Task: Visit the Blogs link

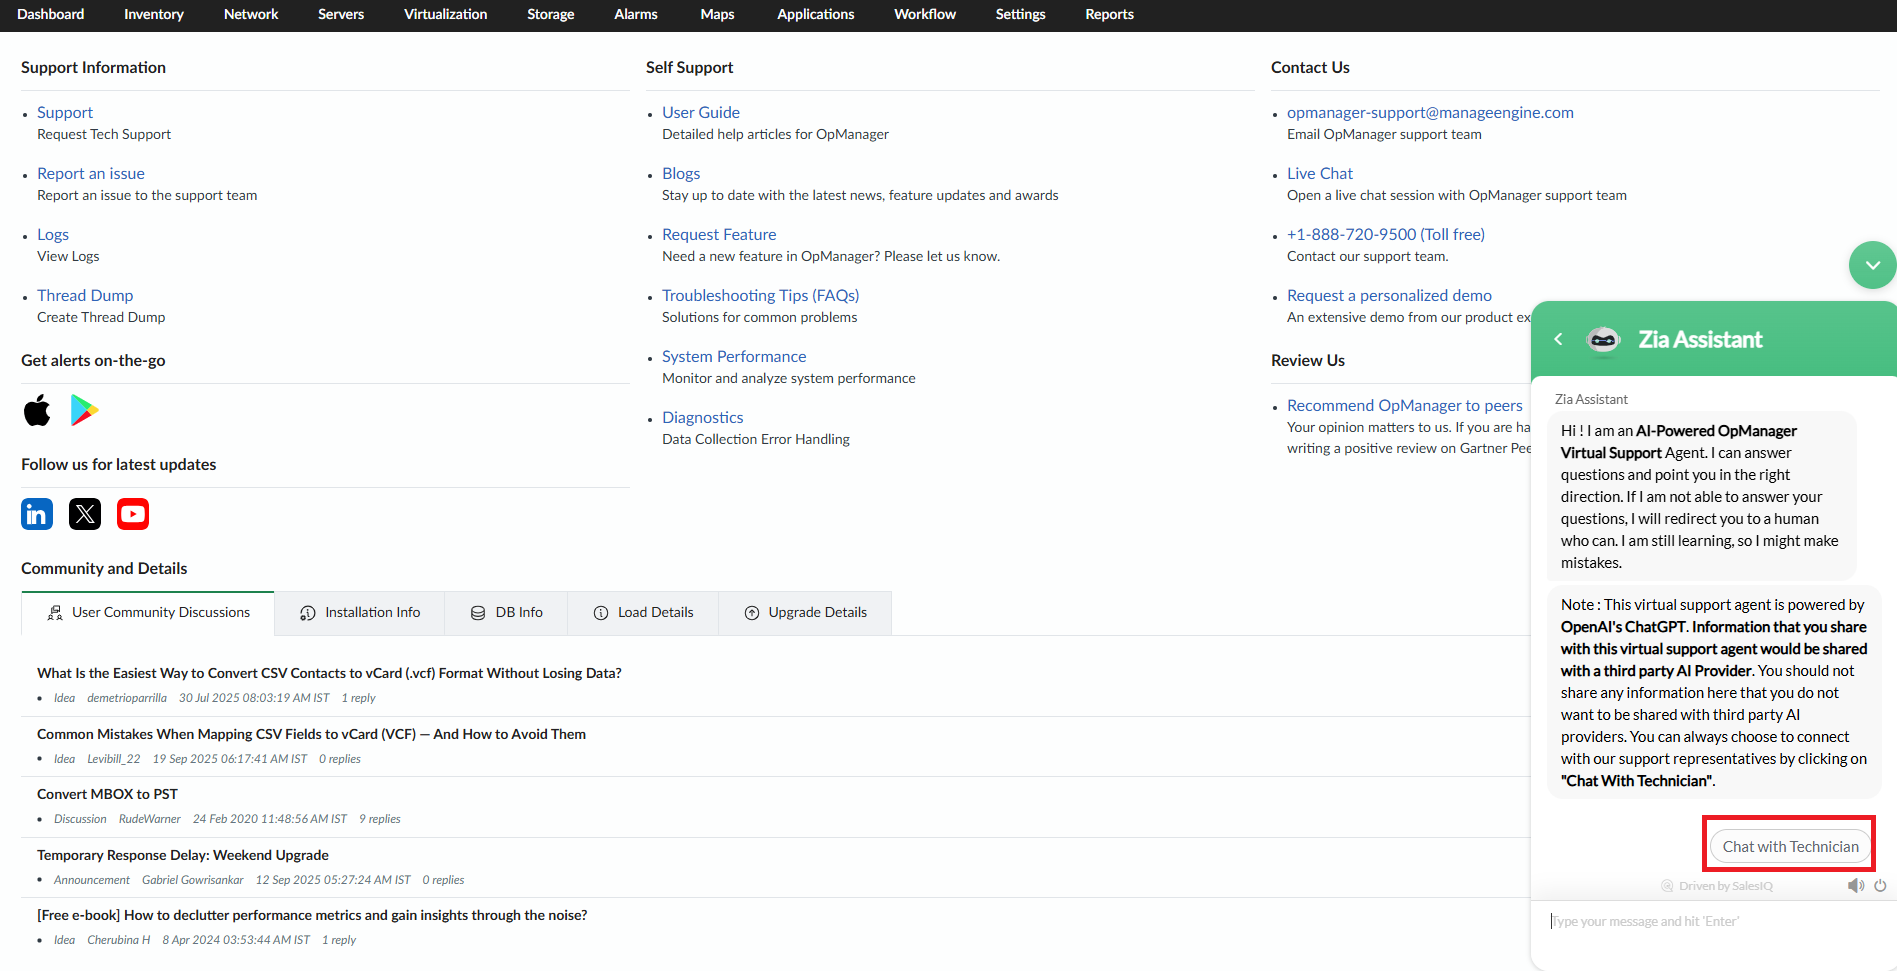Action: pos(681,173)
